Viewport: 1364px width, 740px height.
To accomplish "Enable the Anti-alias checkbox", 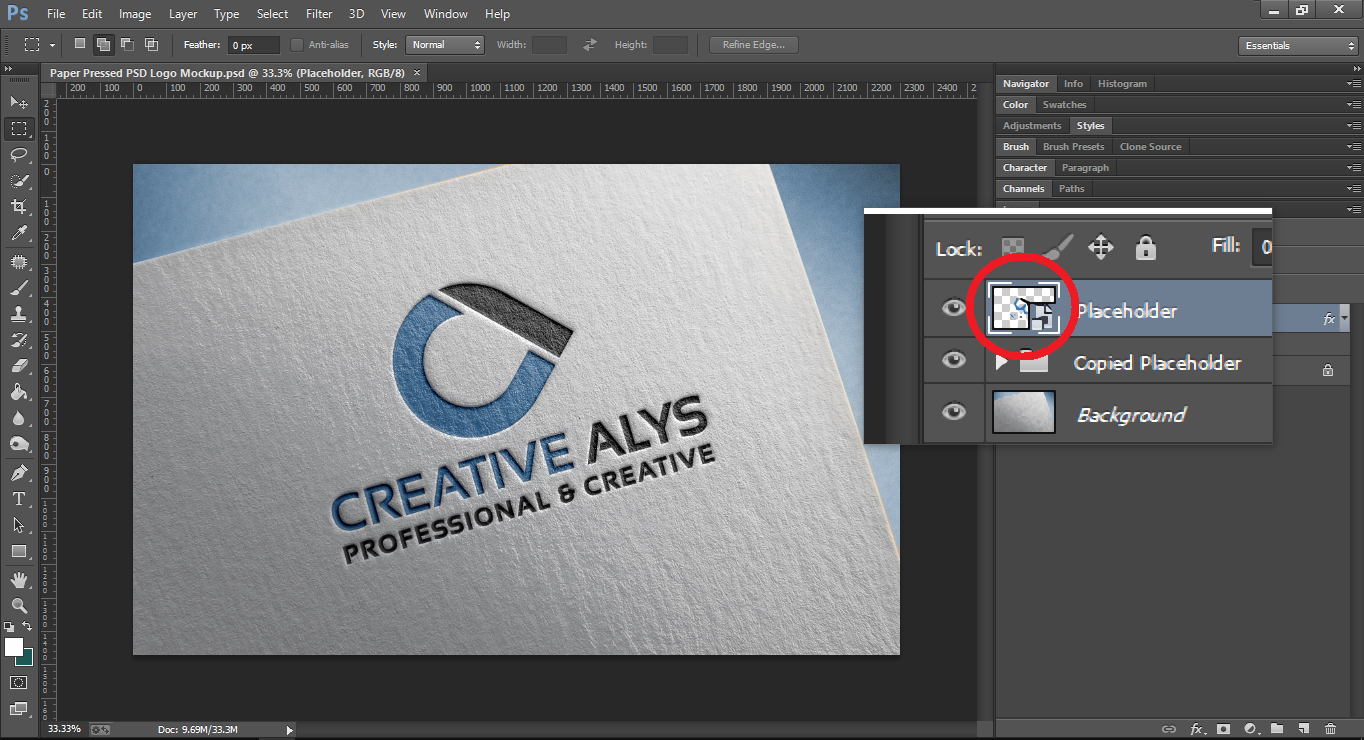I will pos(297,45).
